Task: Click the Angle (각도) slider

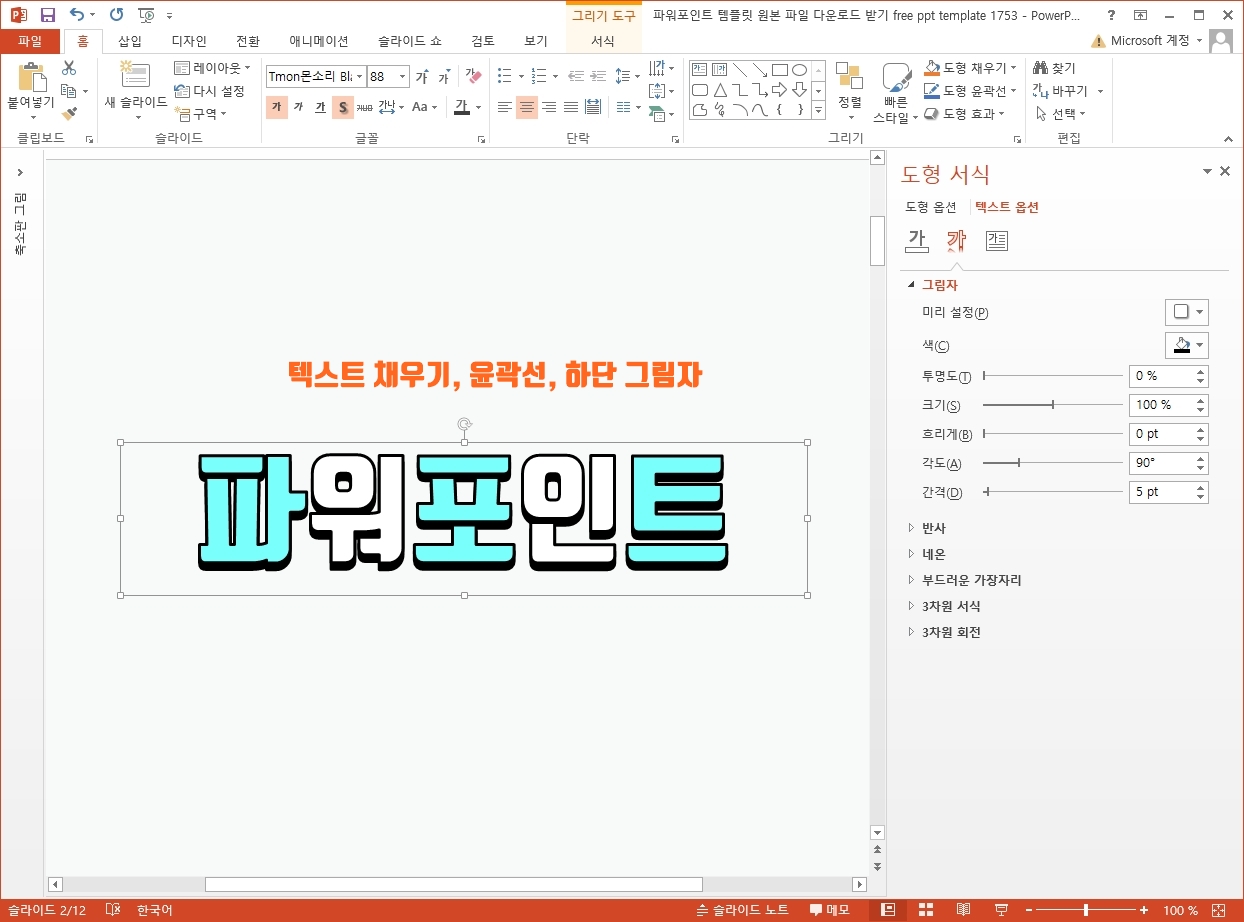Action: (x=1053, y=463)
